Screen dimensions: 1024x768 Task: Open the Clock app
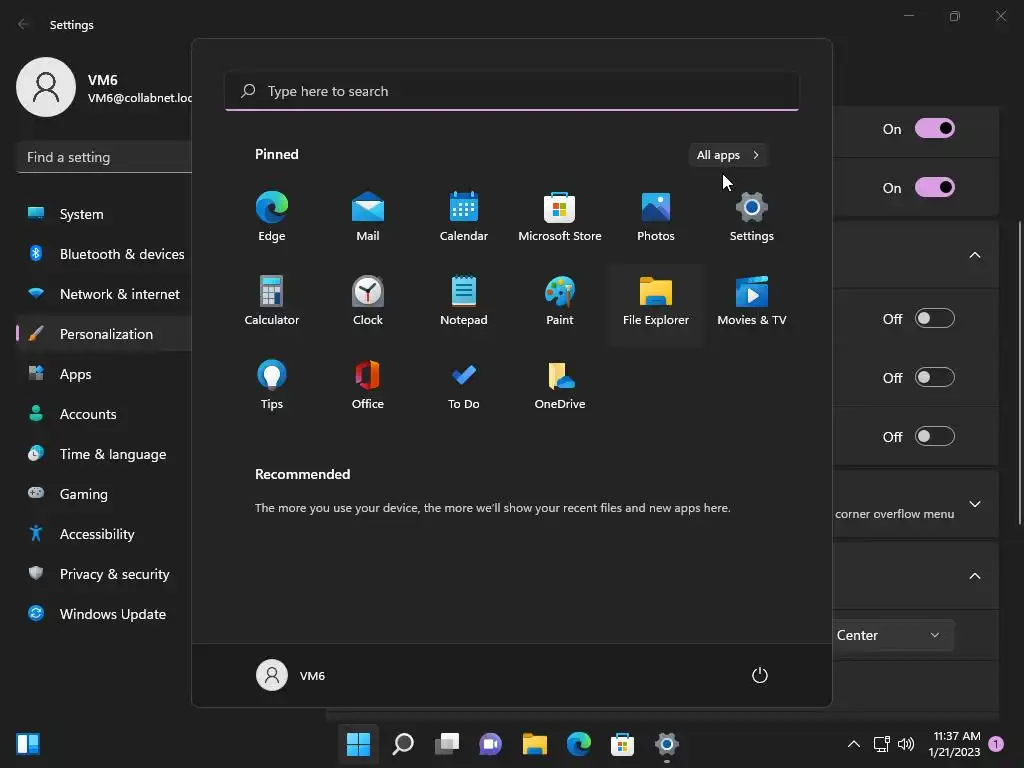pos(368,301)
